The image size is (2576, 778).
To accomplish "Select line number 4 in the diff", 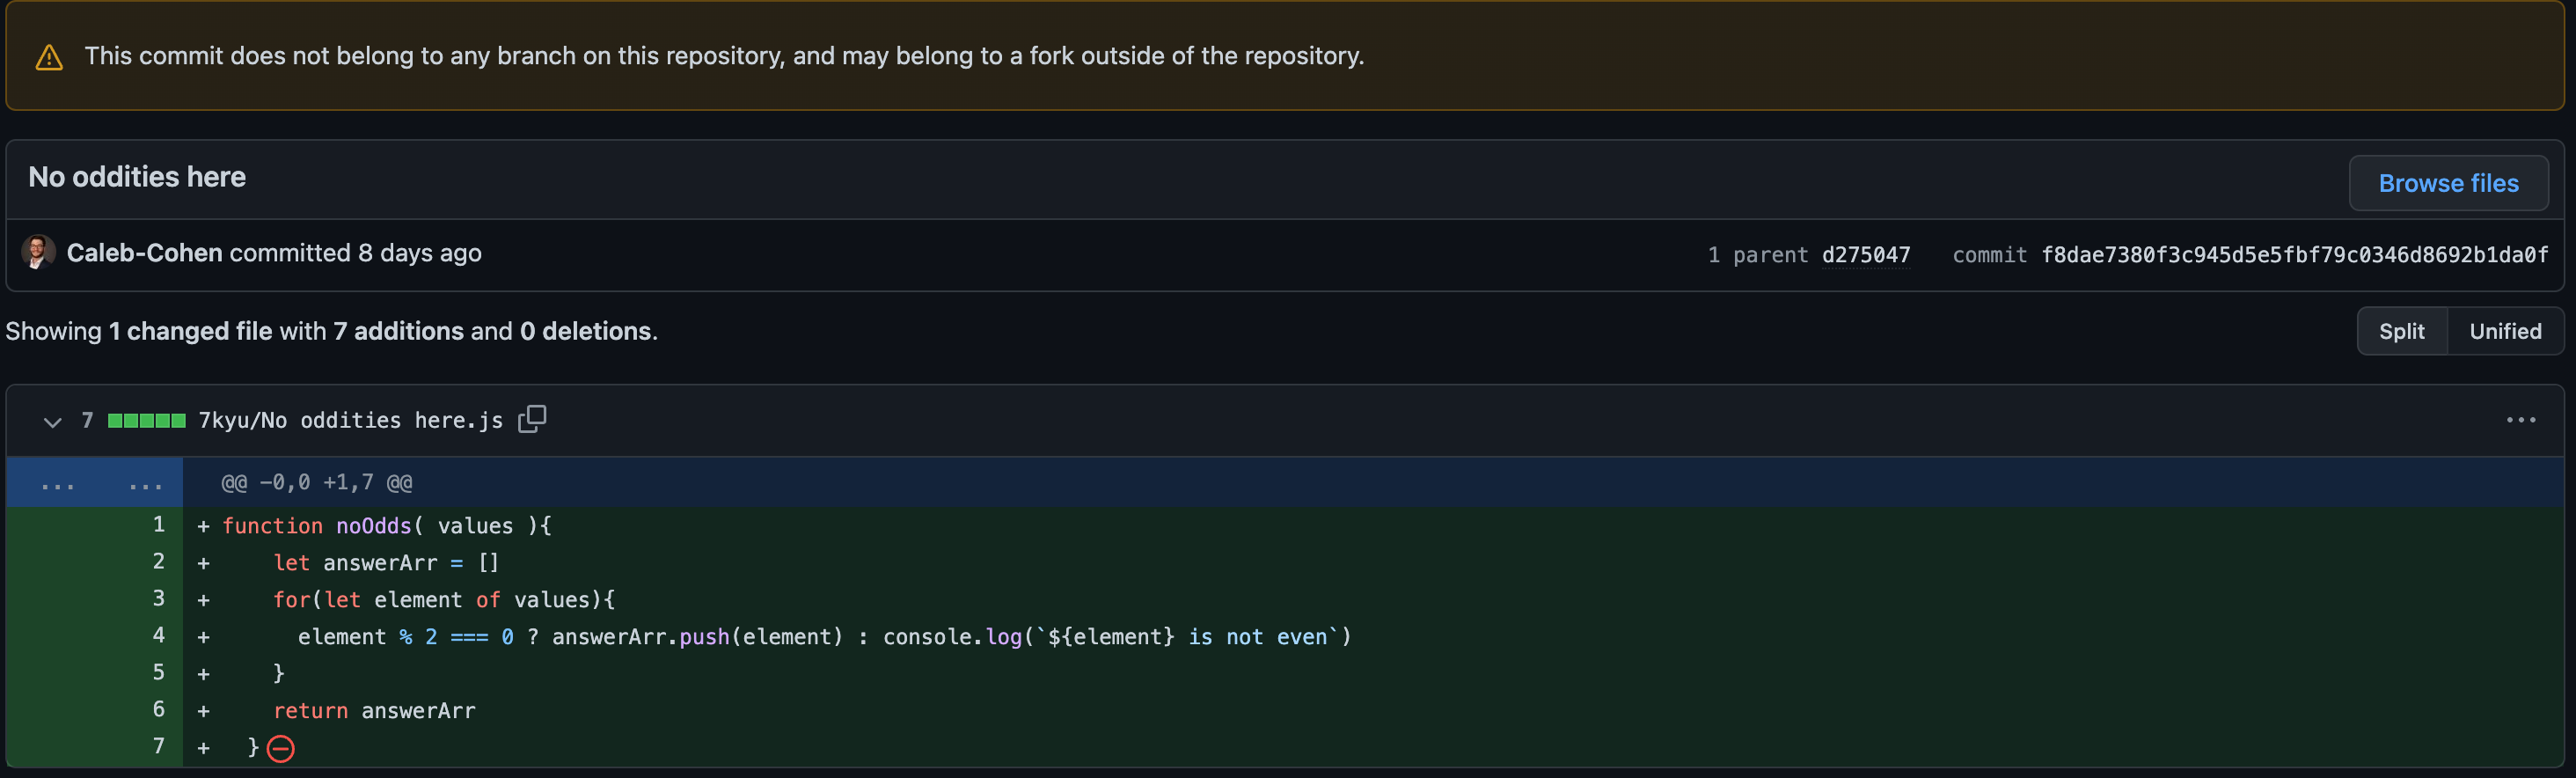I will click(x=158, y=635).
